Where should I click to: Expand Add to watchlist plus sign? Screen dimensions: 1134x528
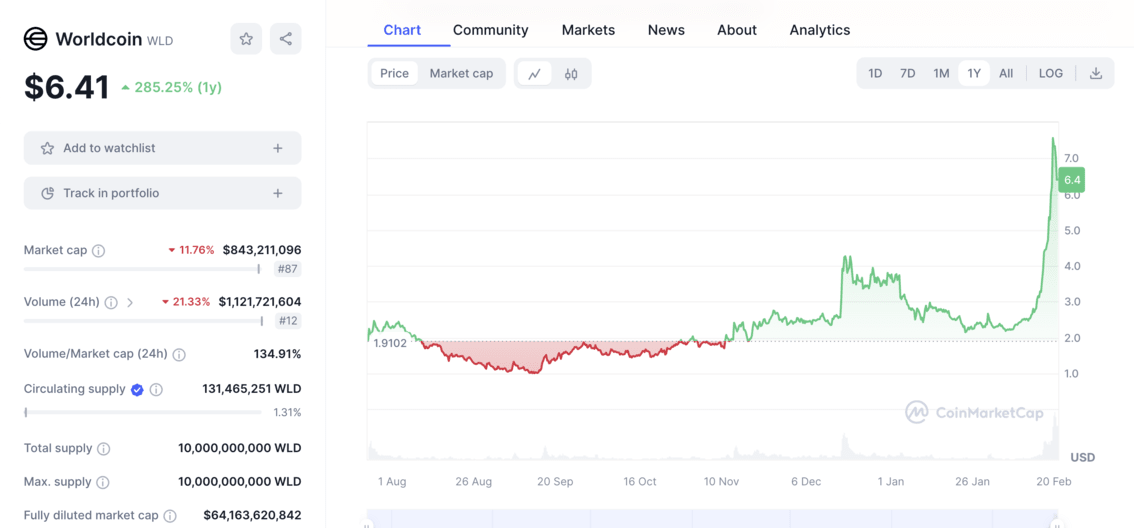coord(278,148)
